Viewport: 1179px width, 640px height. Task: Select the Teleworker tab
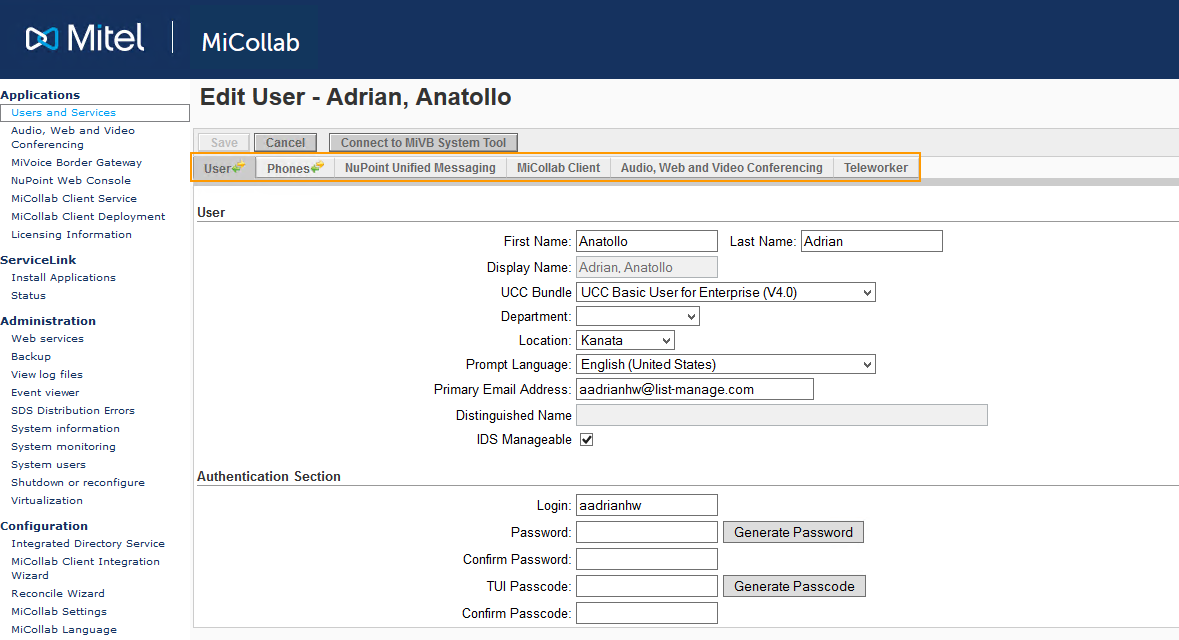pyautogui.click(x=875, y=168)
